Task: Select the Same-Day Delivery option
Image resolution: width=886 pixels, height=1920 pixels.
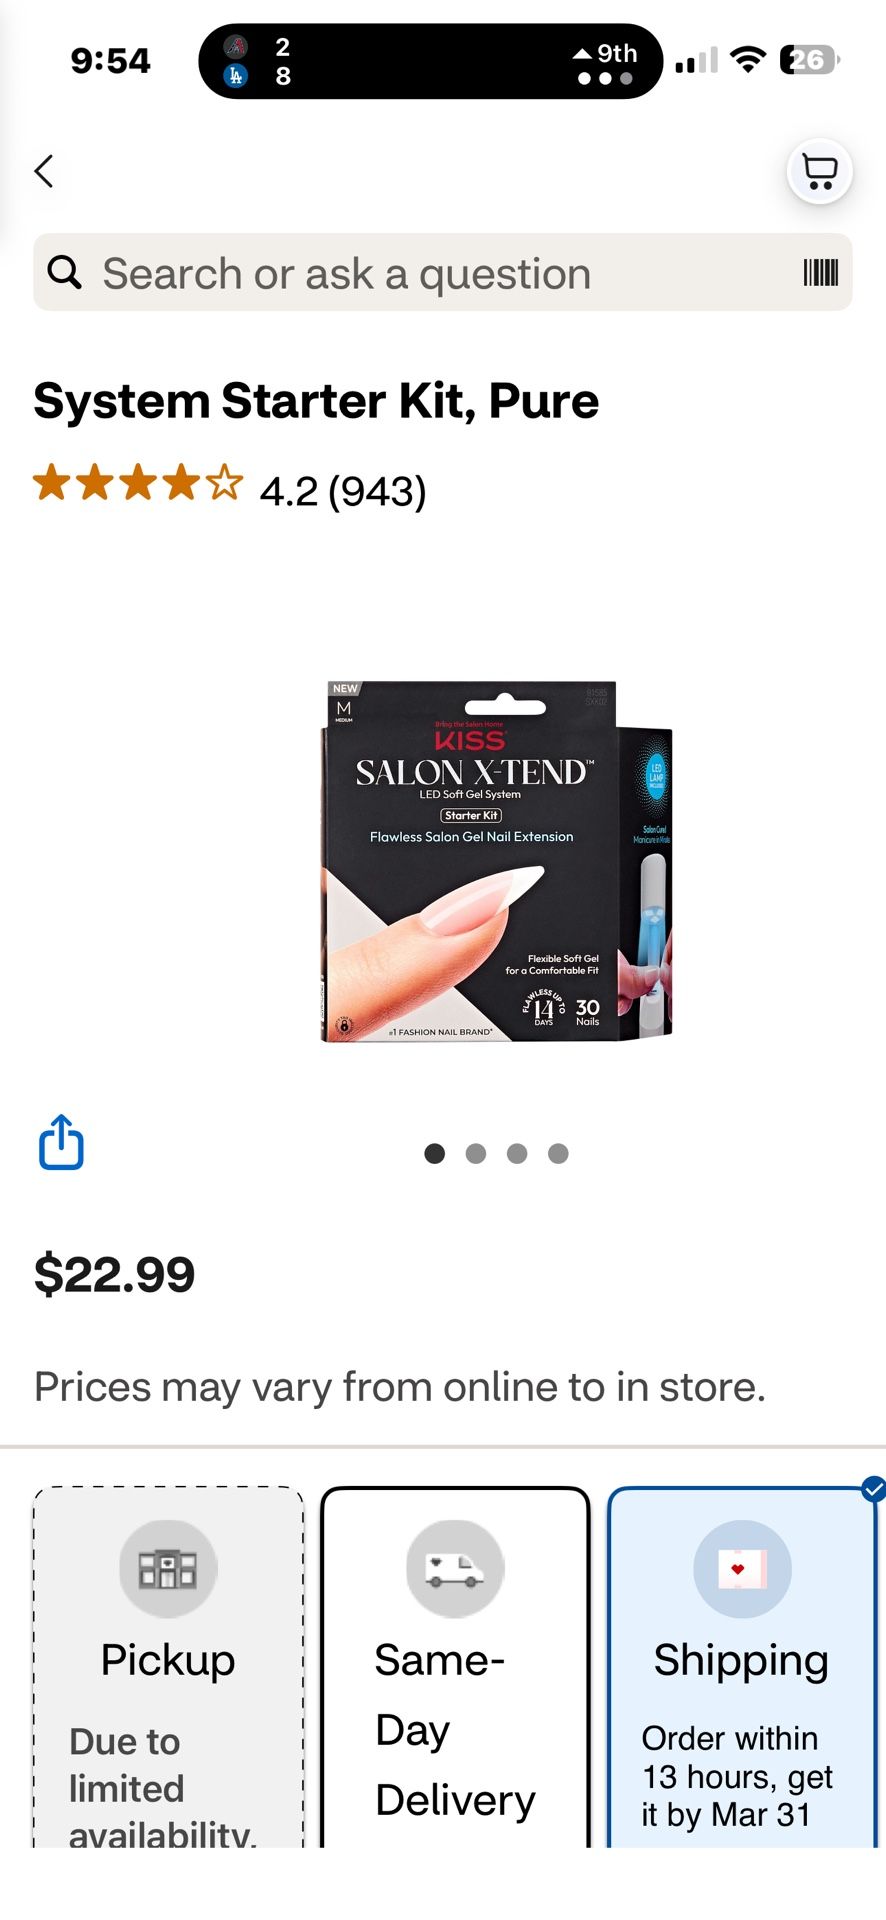Action: coord(455,1667)
